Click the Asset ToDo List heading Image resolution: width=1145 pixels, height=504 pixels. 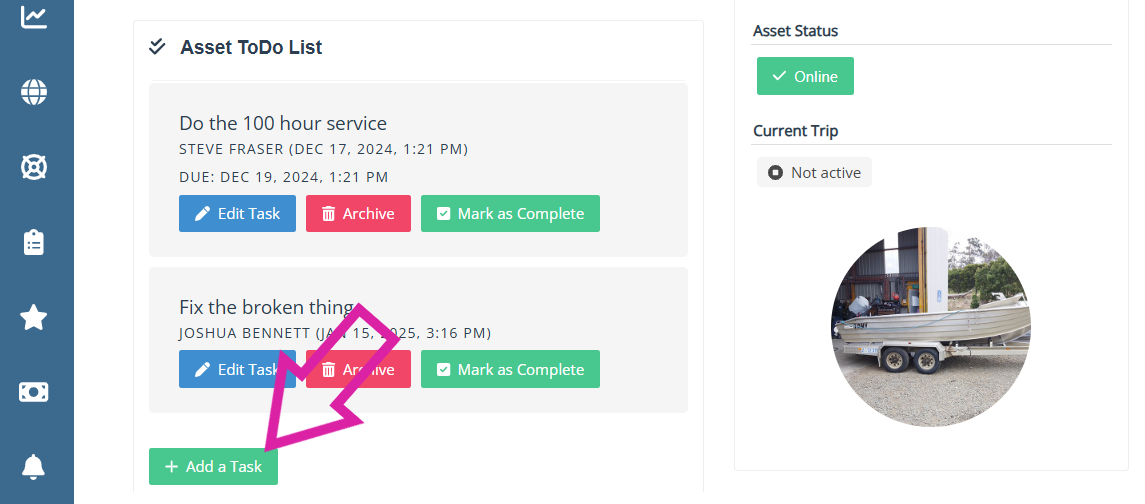(251, 47)
